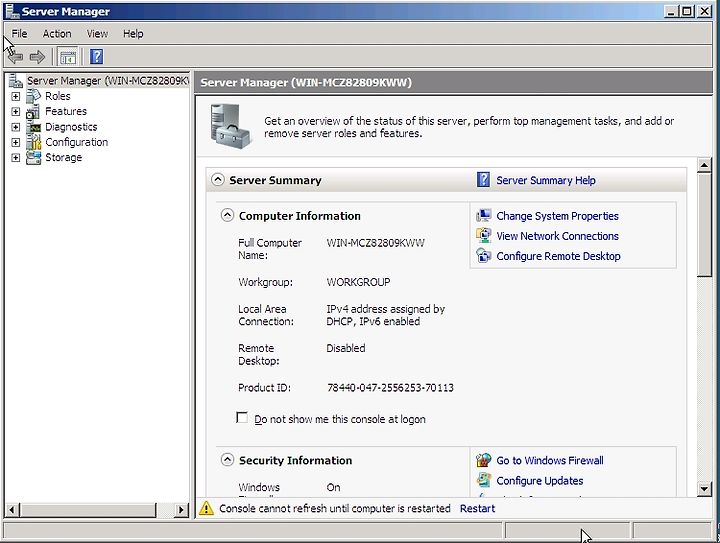Select Server Manager (WIN-MCZ82809K root node text
Image resolution: width=720 pixels, height=543 pixels.
pos(107,81)
